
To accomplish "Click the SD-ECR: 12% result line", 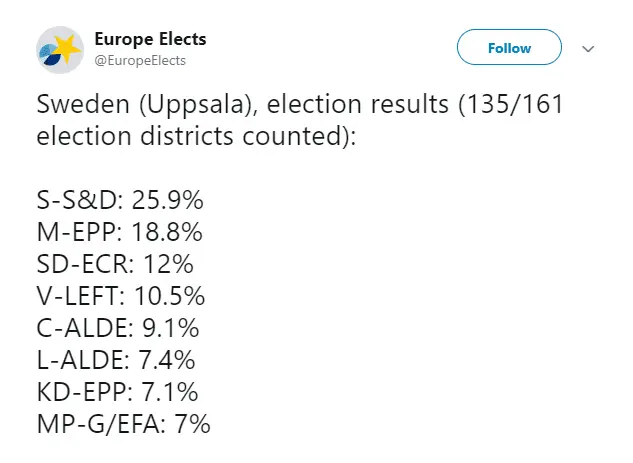I will click(115, 263).
